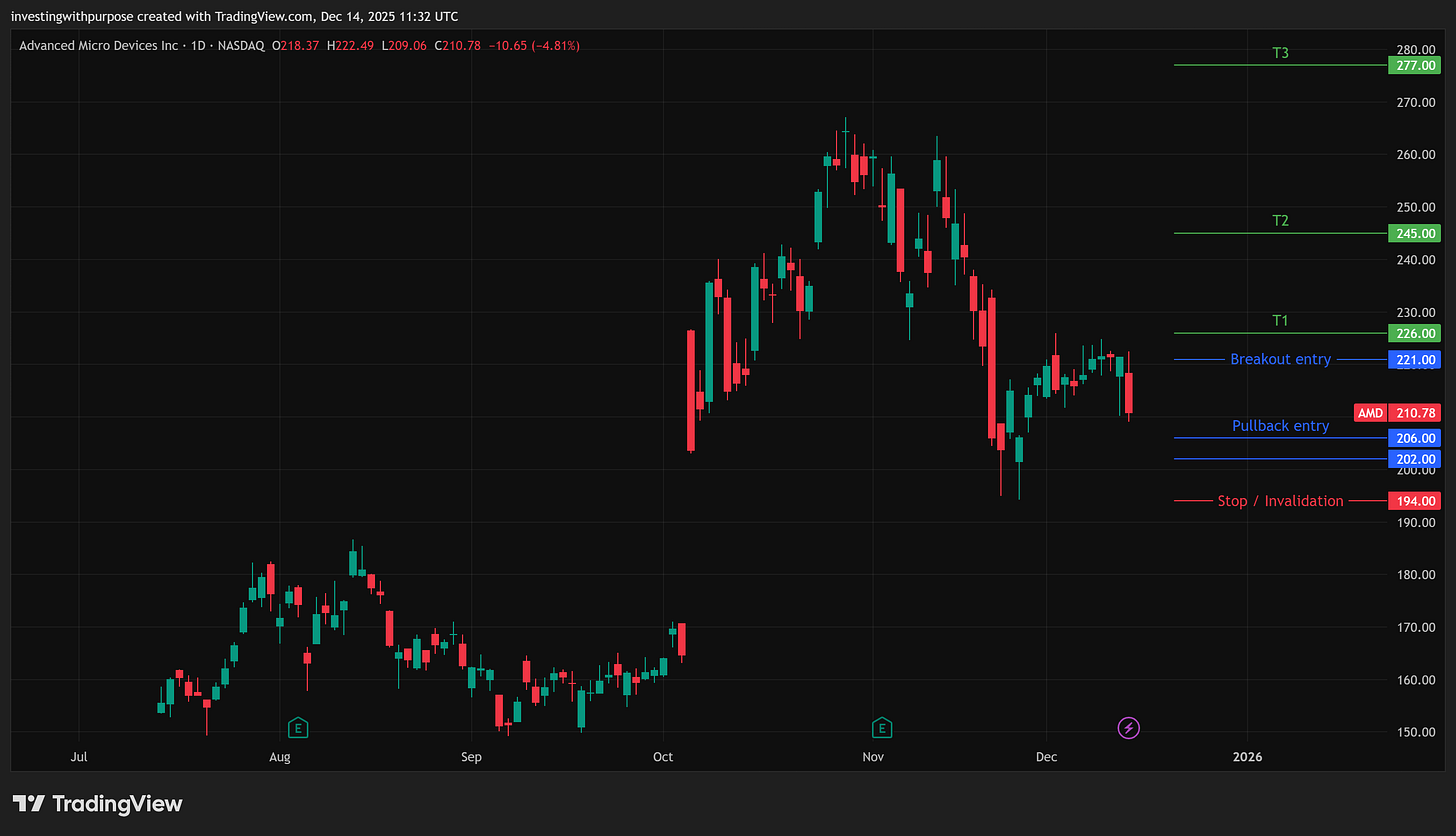Click the green 245.00 price tag
1456x836 pixels.
(x=1414, y=233)
